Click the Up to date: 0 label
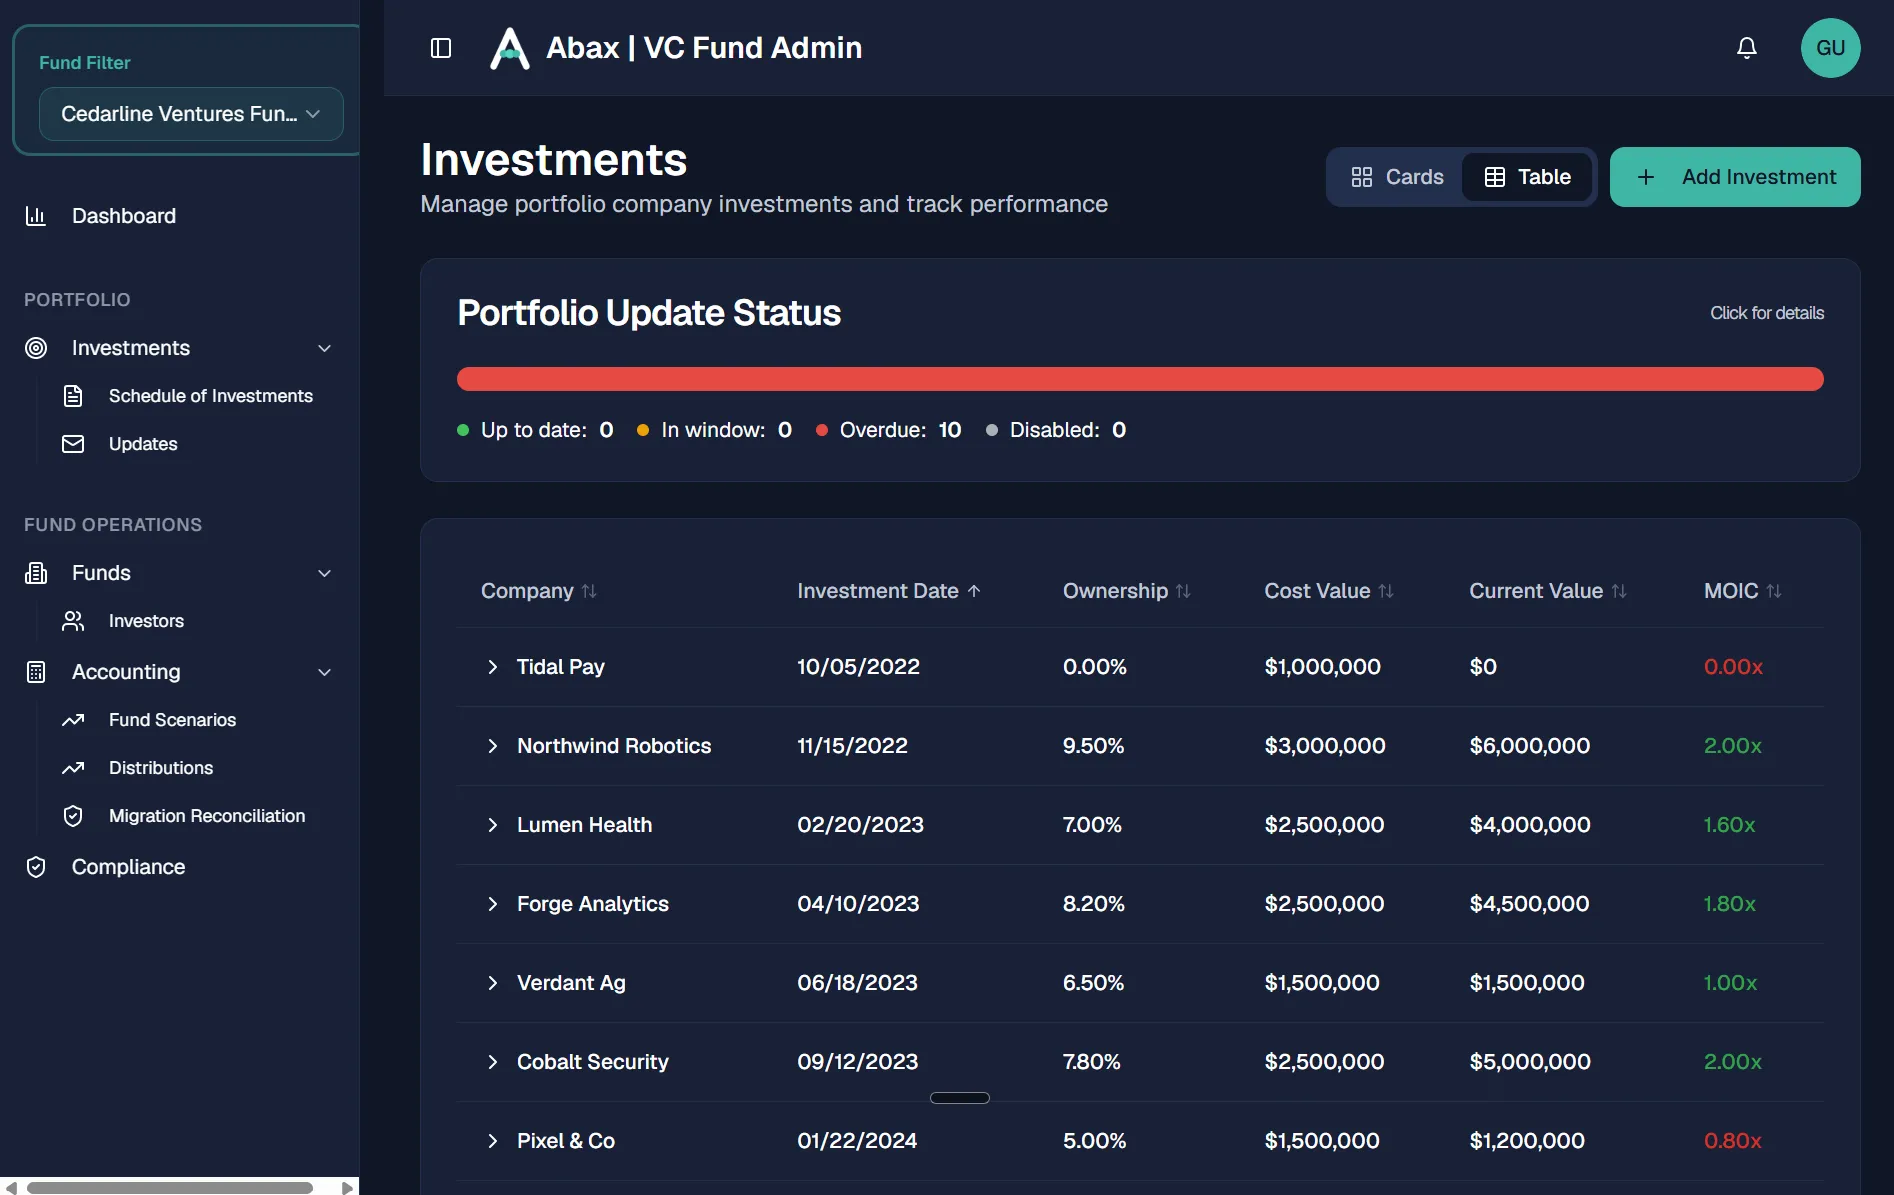 (x=535, y=430)
